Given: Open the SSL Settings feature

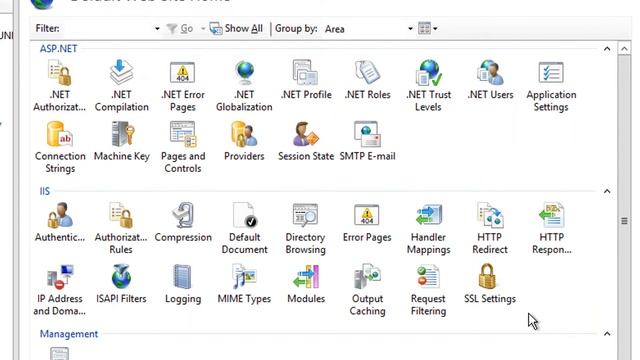Looking at the screenshot, I should click(x=490, y=284).
